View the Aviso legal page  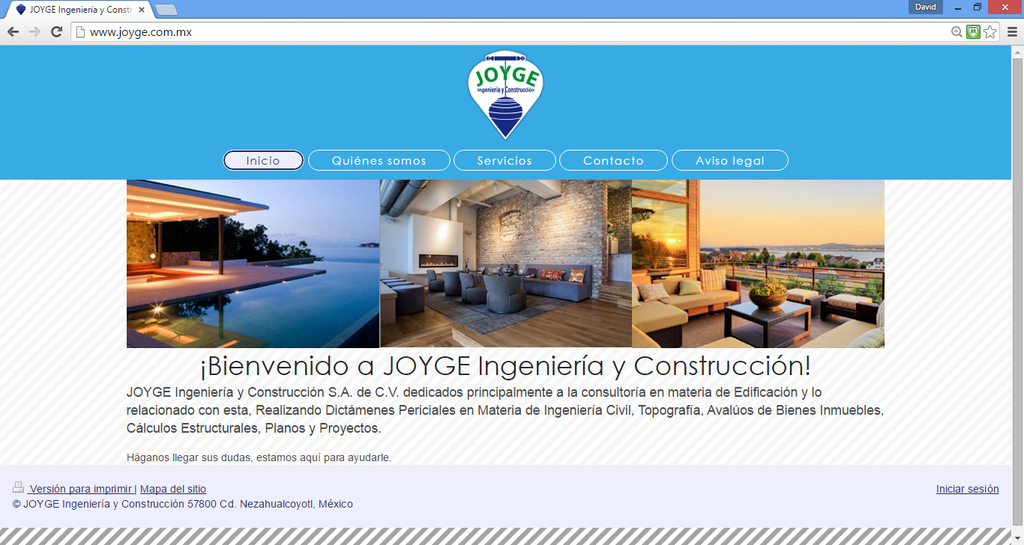(x=729, y=161)
